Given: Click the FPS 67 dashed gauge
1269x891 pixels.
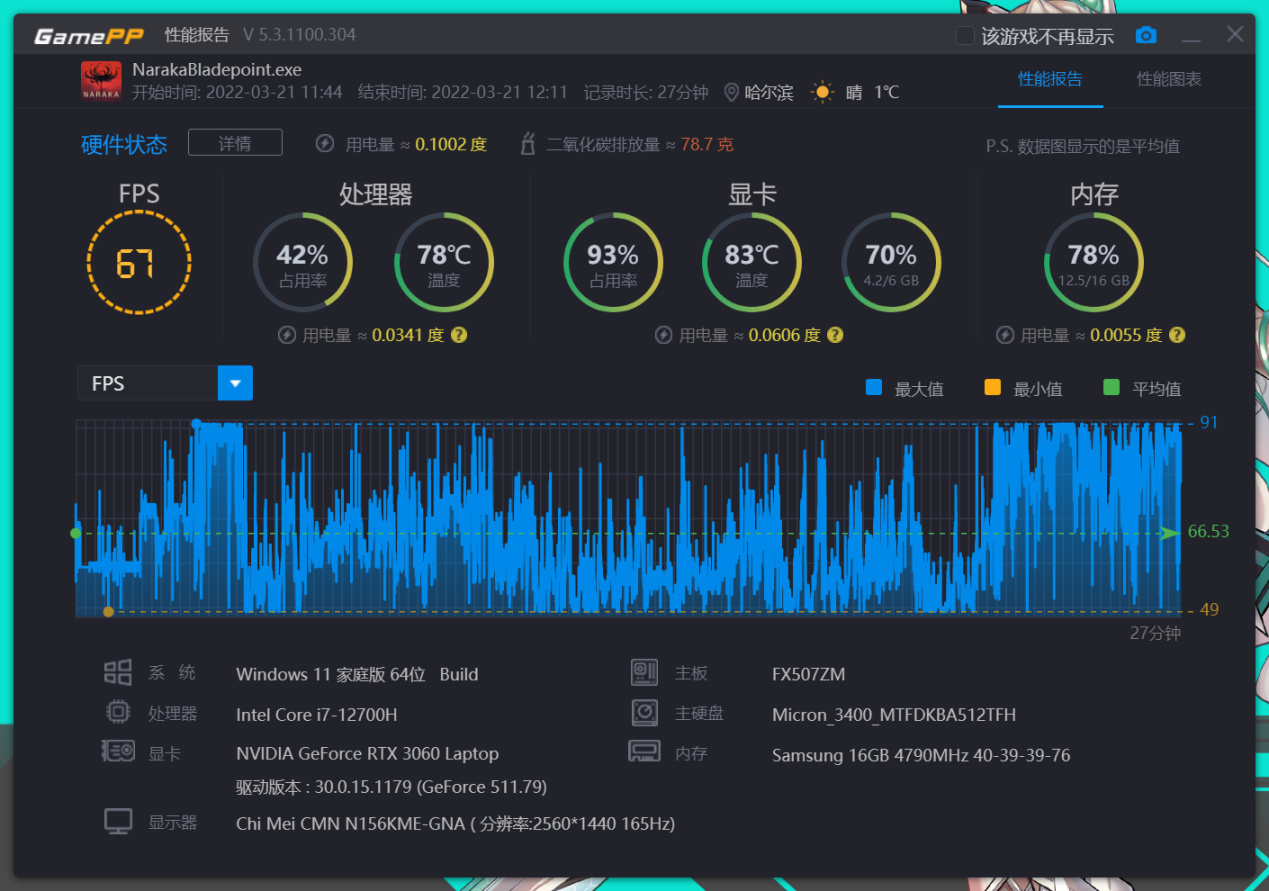Looking at the screenshot, I should (x=139, y=264).
